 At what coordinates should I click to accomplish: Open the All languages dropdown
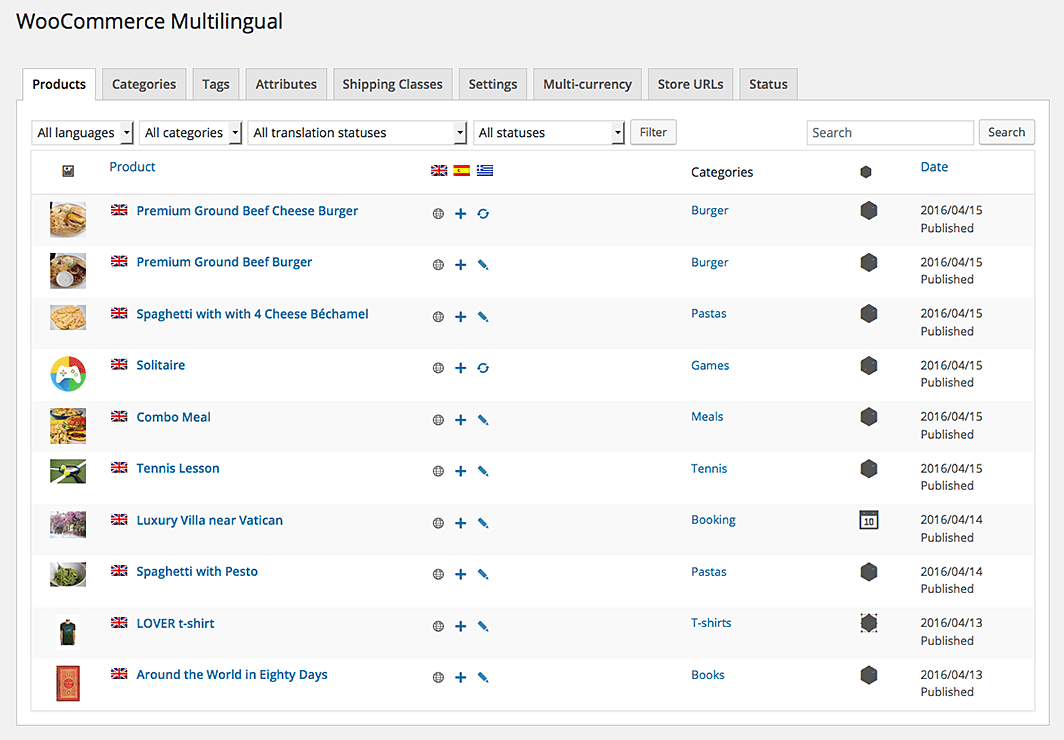coord(82,132)
